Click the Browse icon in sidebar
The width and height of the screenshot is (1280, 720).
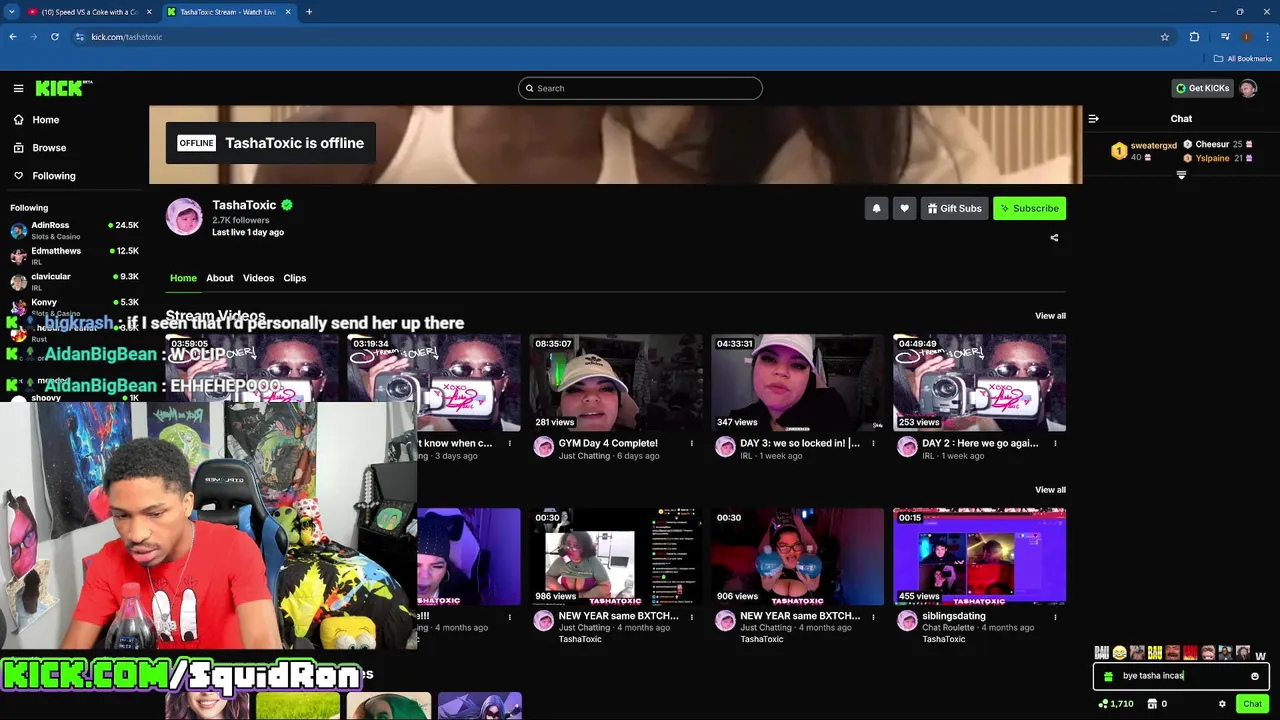tap(18, 148)
